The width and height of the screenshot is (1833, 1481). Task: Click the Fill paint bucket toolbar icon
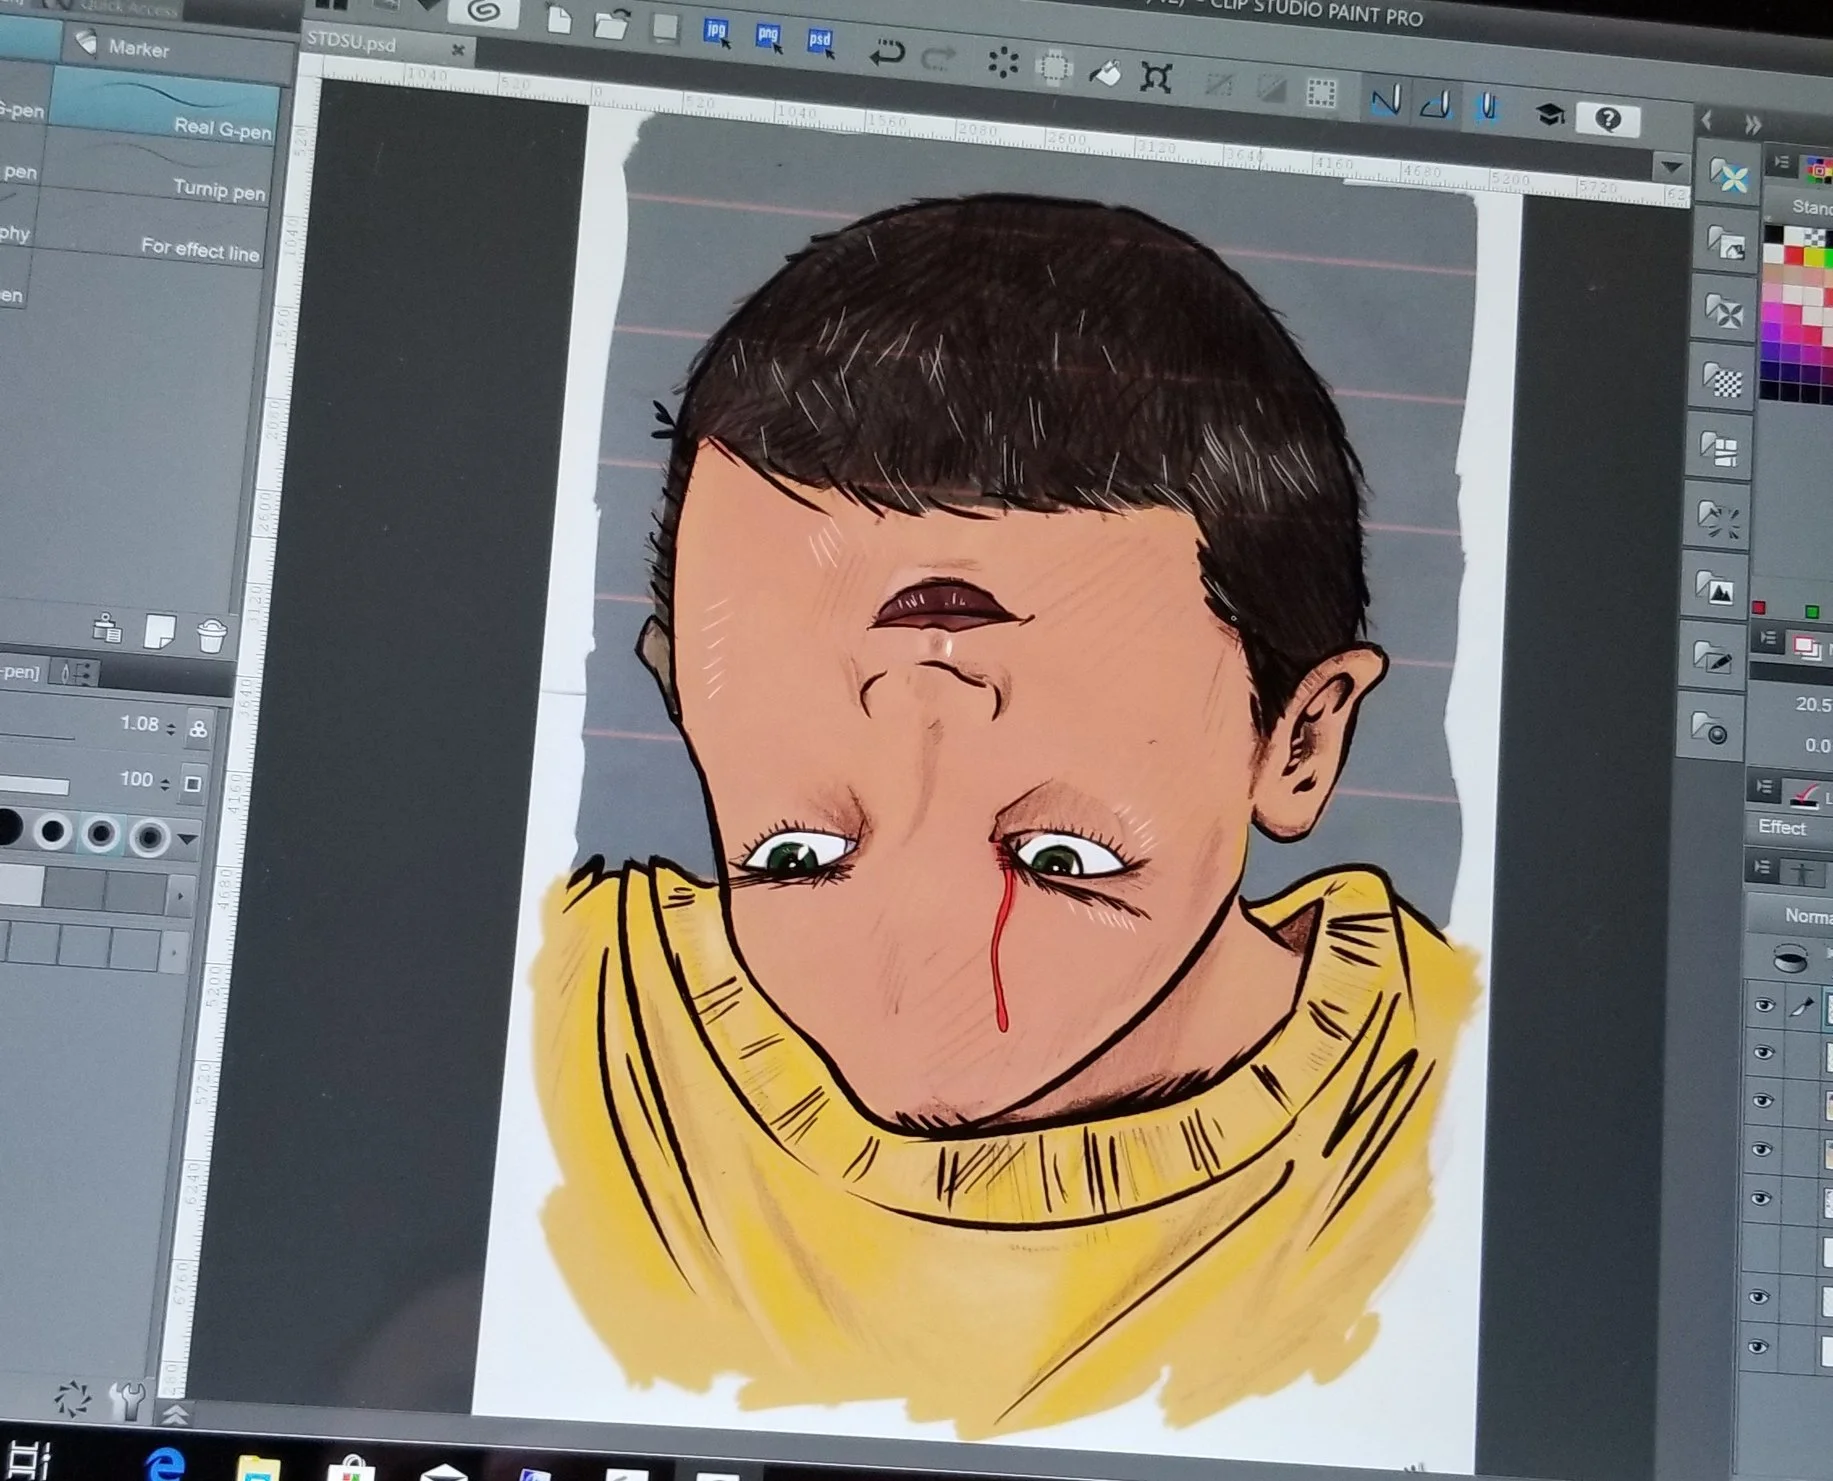1105,73
